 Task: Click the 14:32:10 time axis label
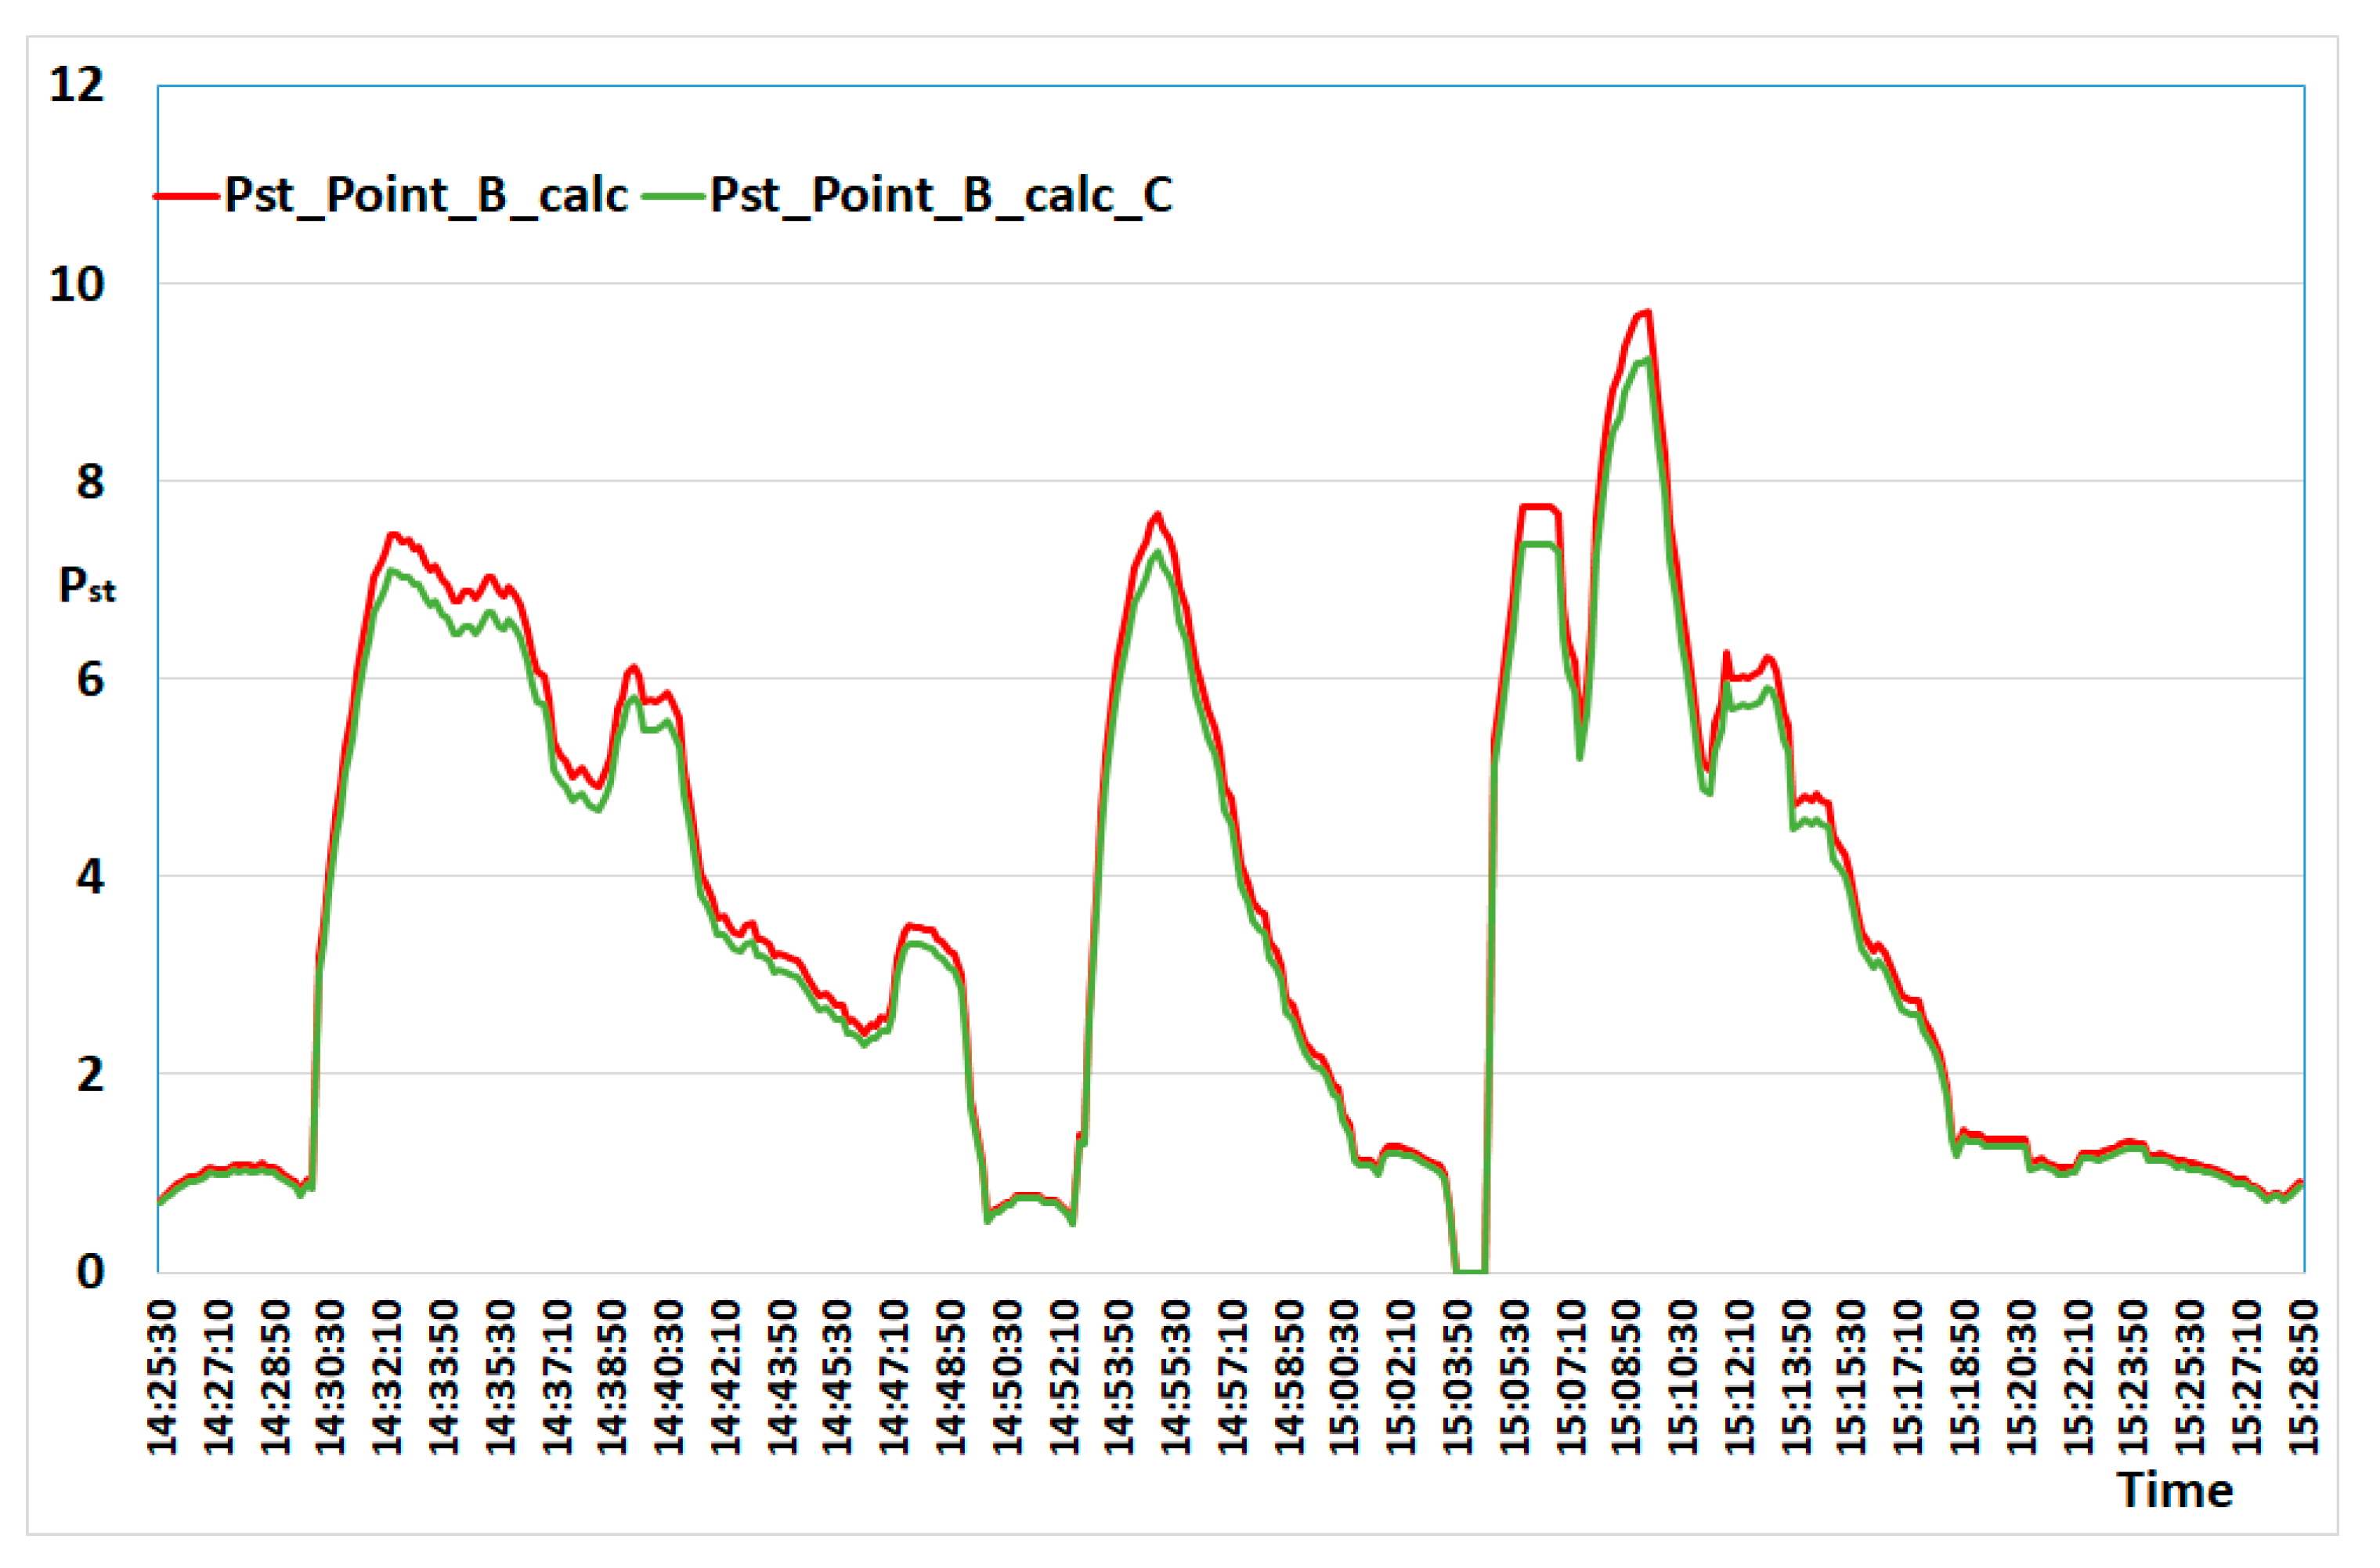[387, 1377]
